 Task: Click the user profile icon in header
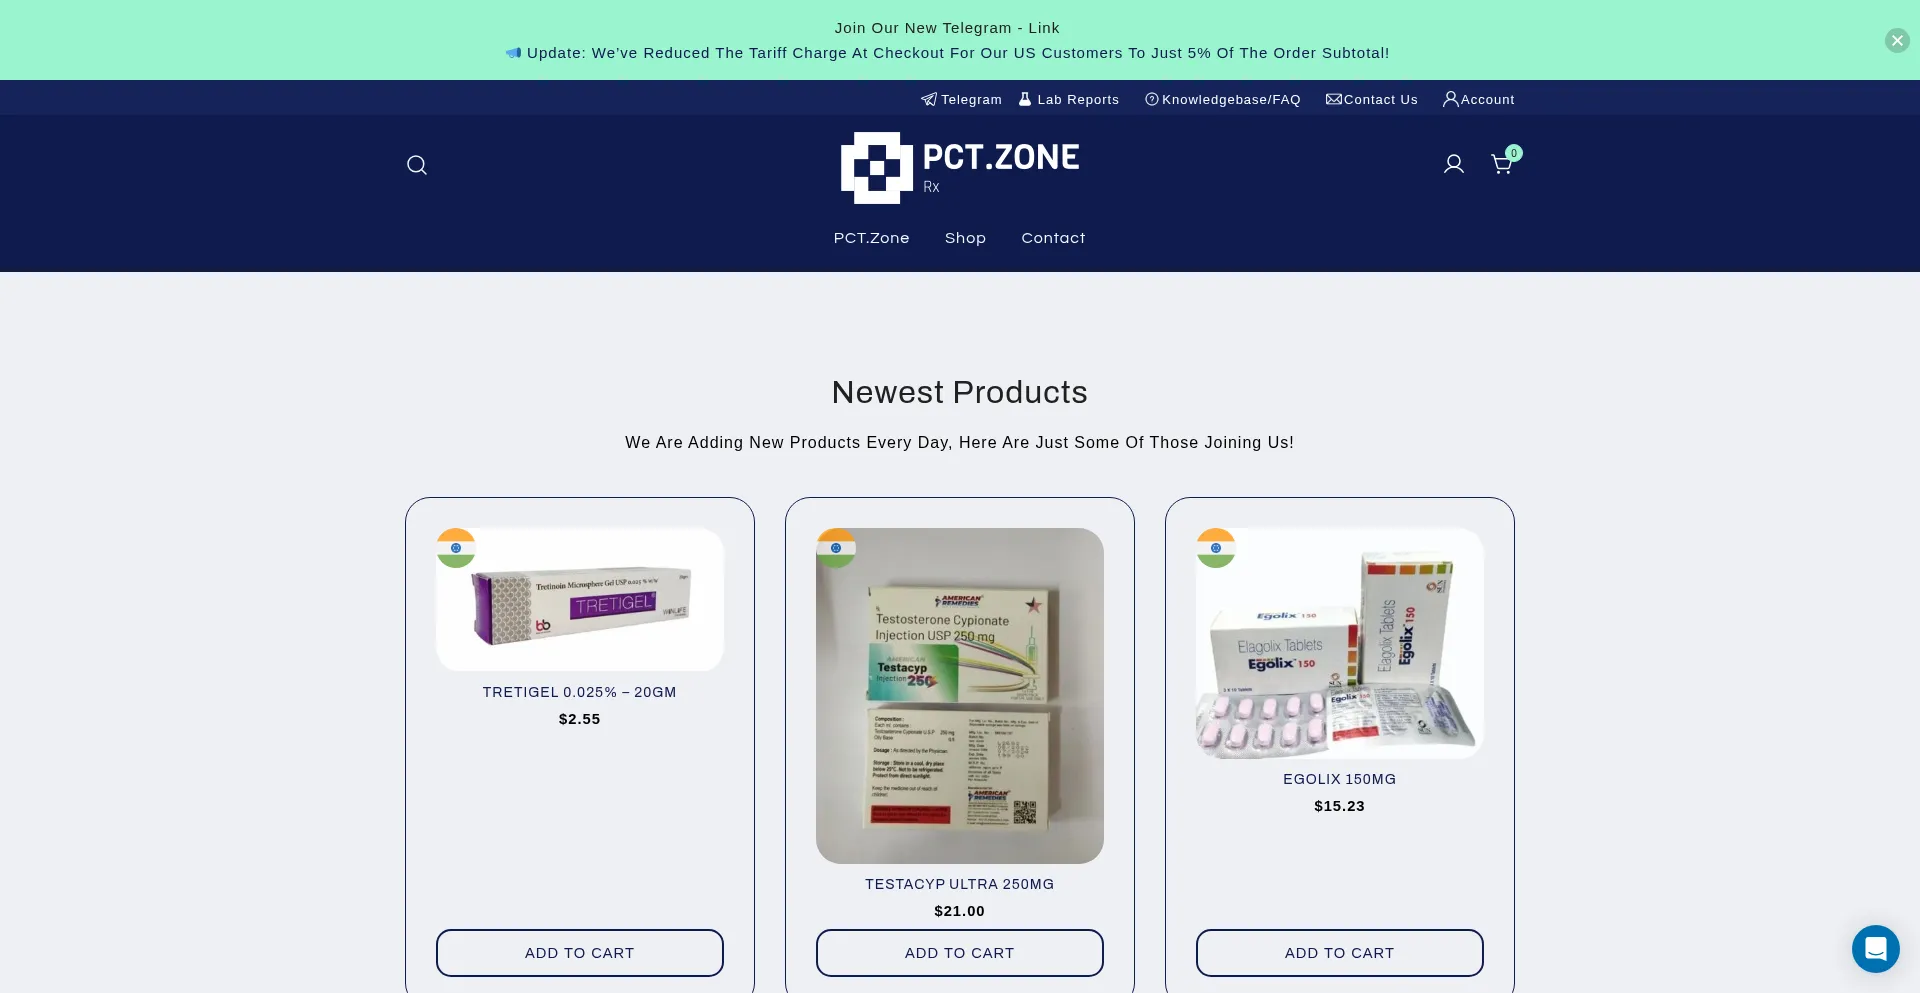(1454, 164)
